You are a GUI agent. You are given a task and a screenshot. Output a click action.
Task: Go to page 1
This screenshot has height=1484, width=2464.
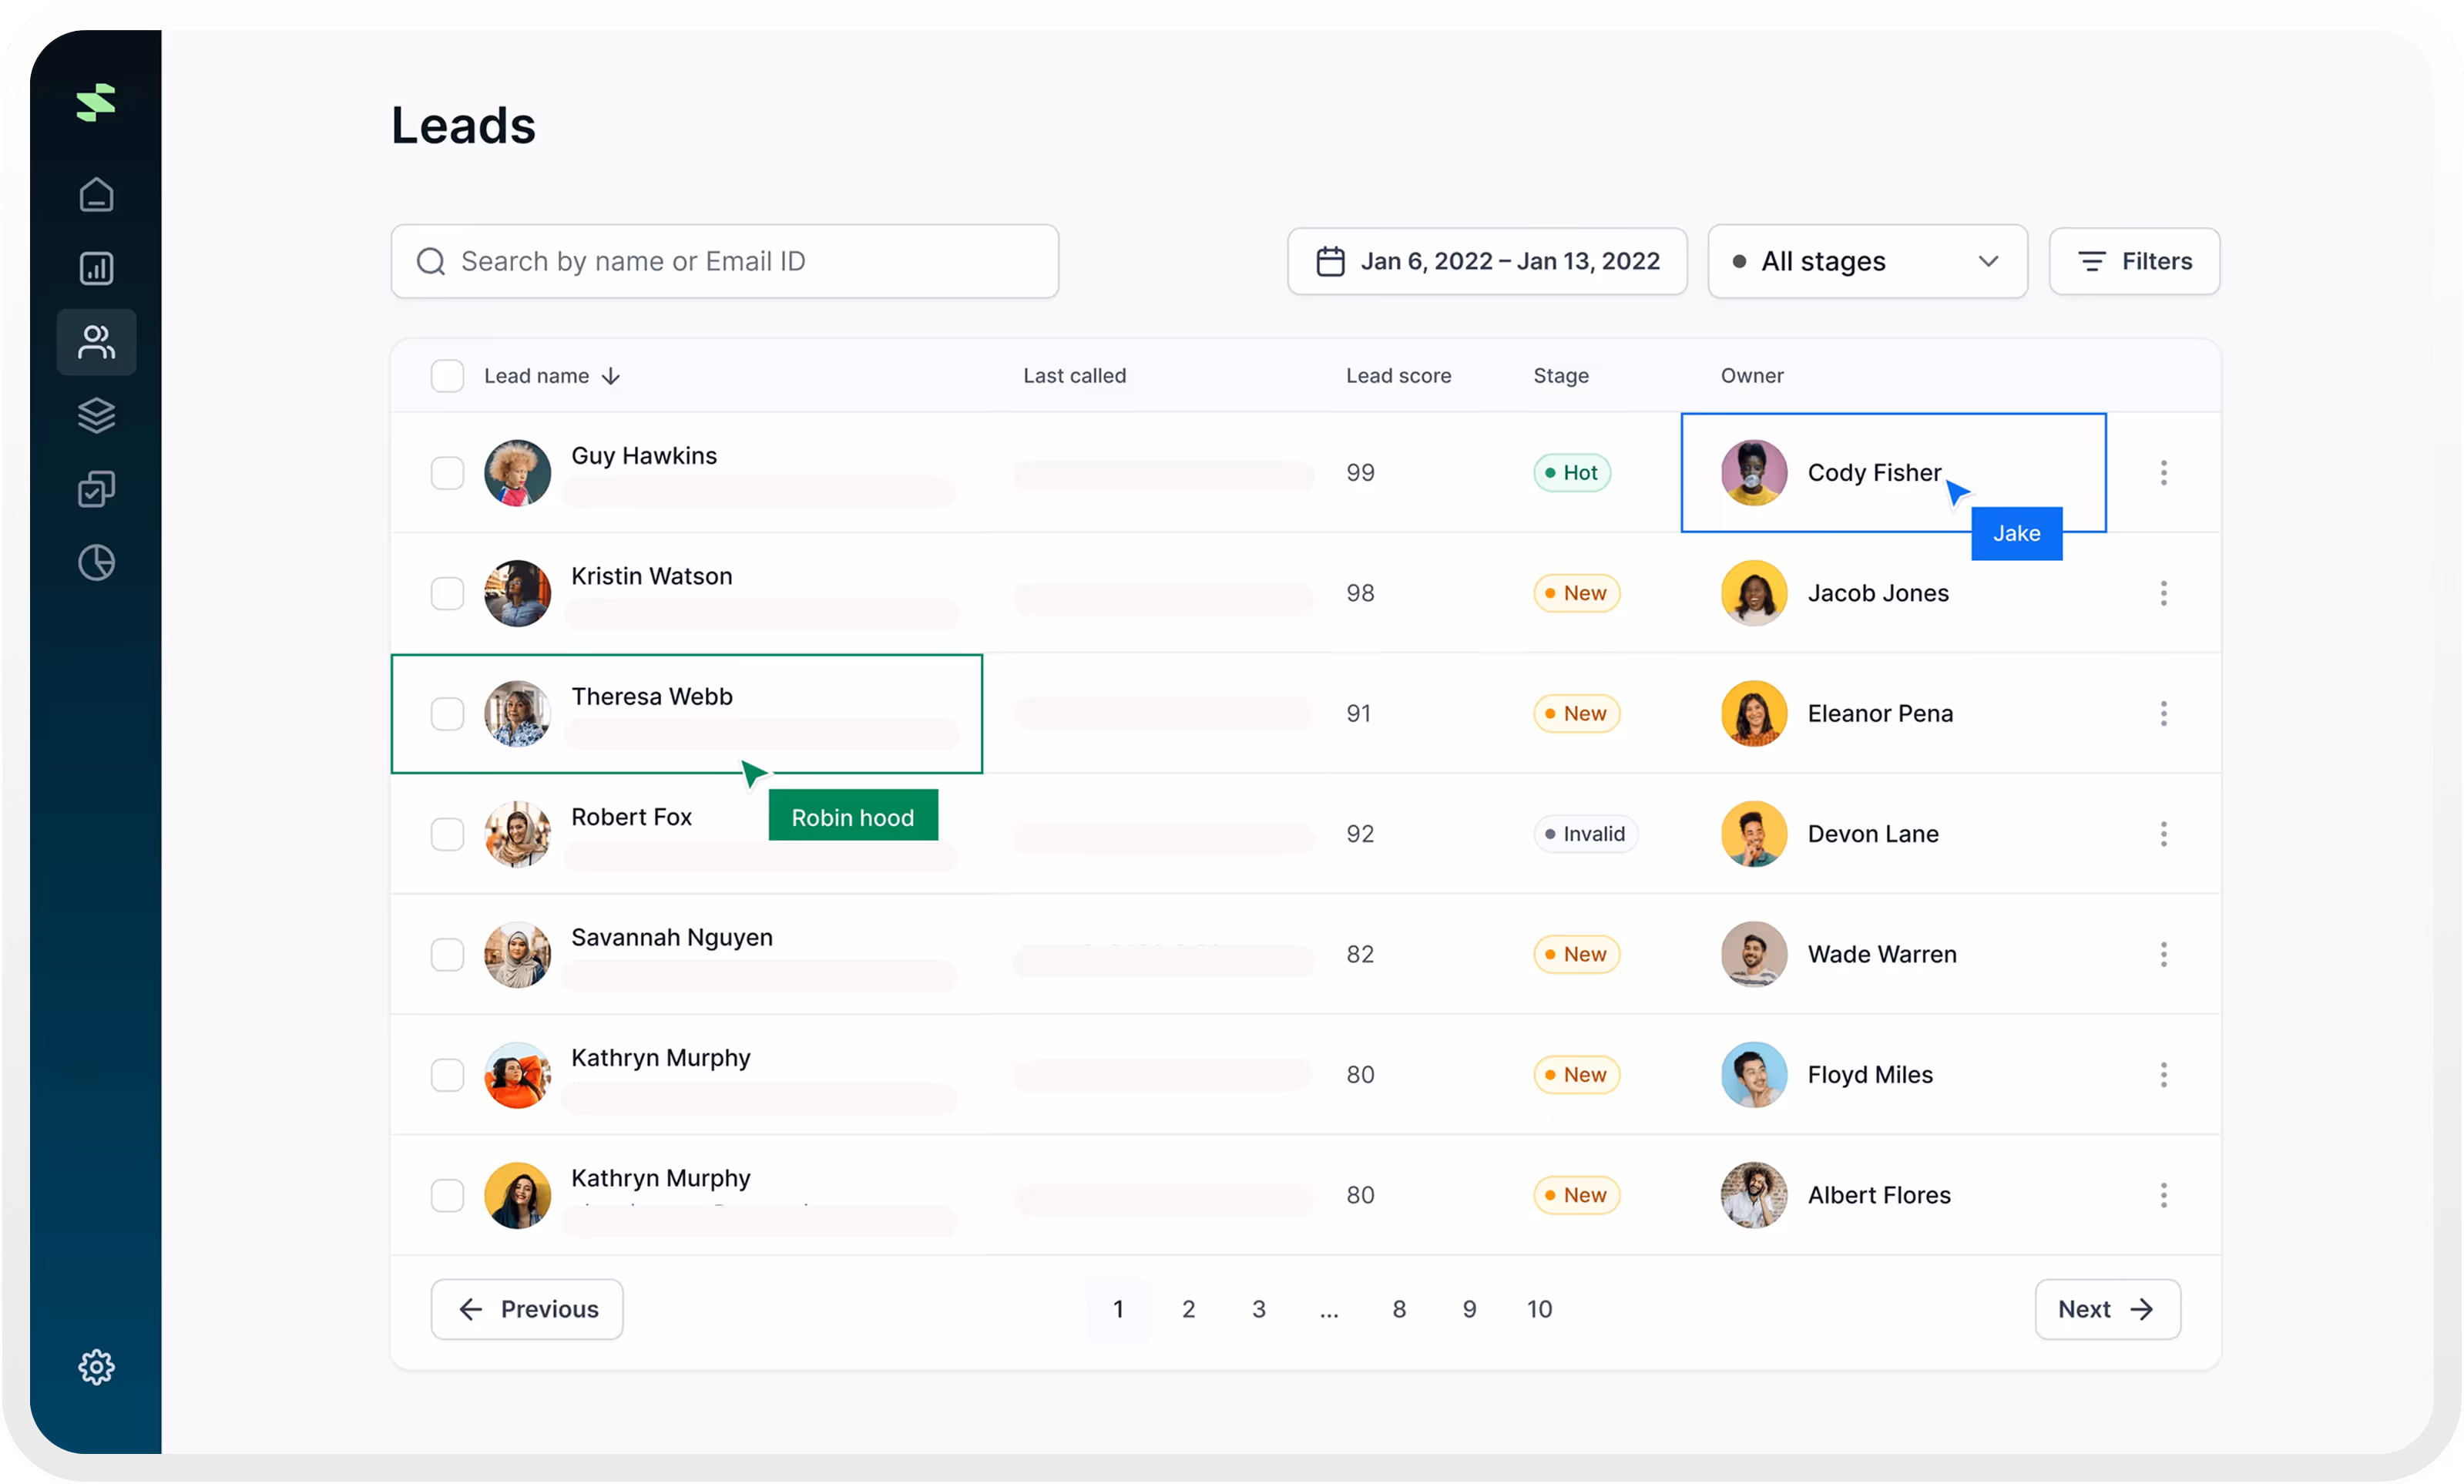click(1118, 1309)
